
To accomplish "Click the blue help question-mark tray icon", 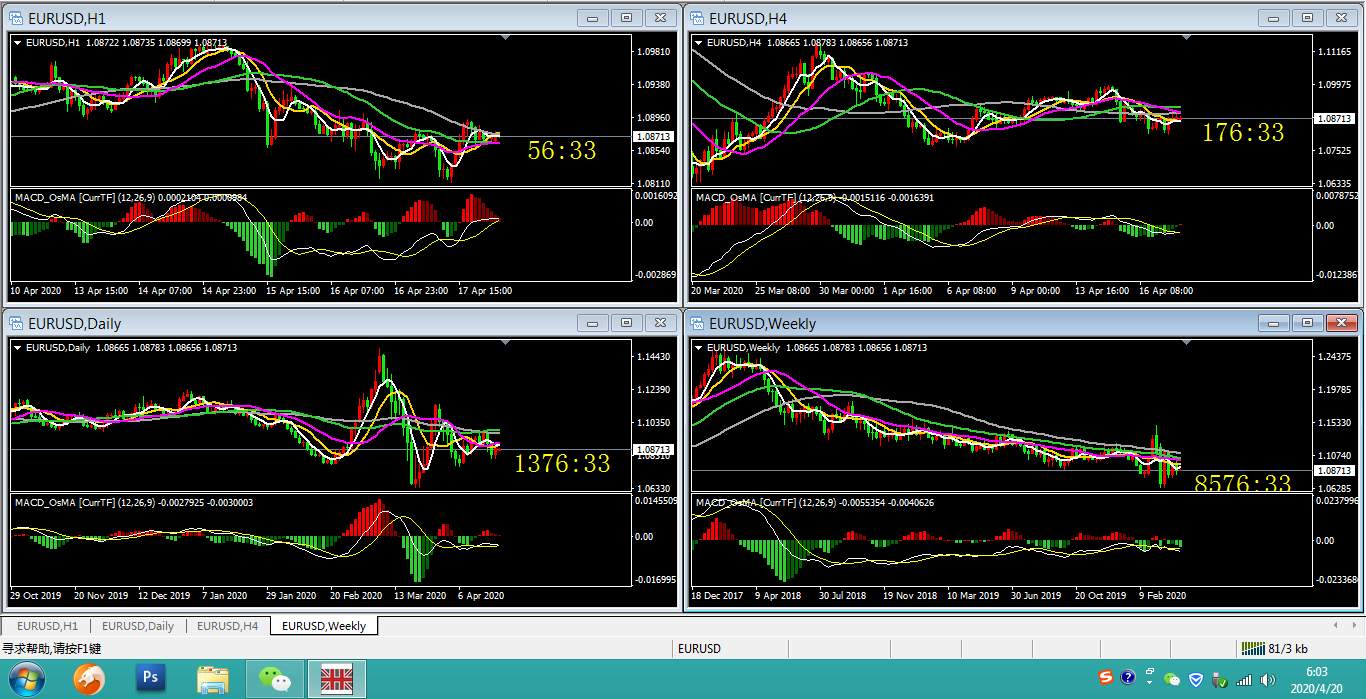I will (x=1128, y=678).
